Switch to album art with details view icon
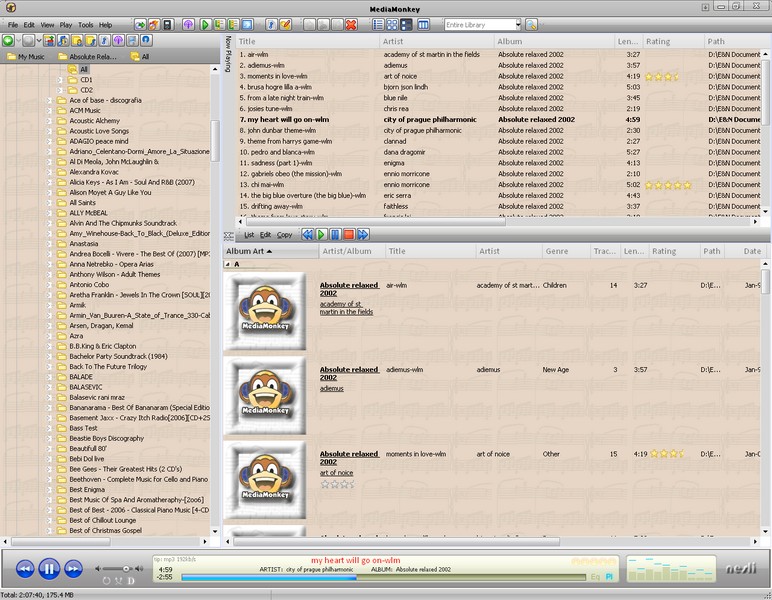 [406, 25]
